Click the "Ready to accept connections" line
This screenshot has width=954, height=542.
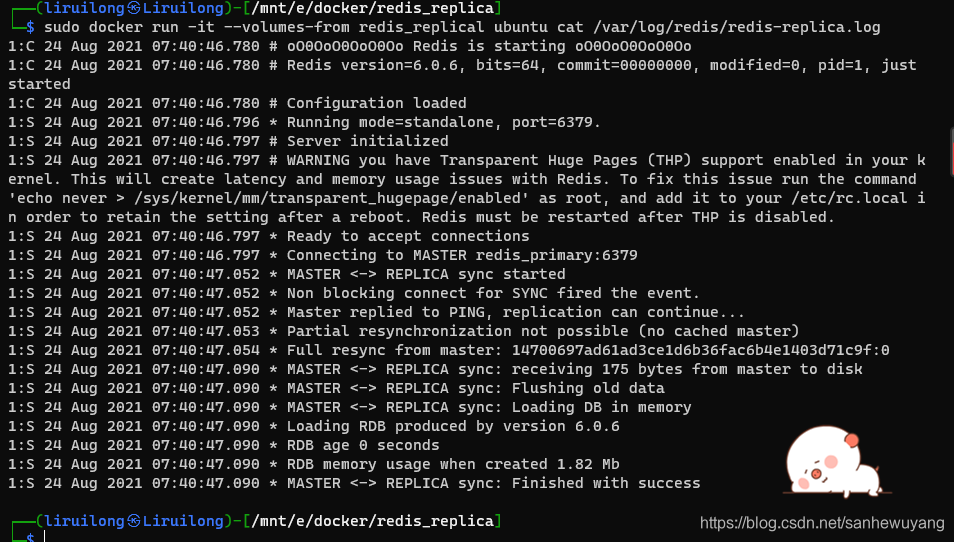(x=408, y=236)
